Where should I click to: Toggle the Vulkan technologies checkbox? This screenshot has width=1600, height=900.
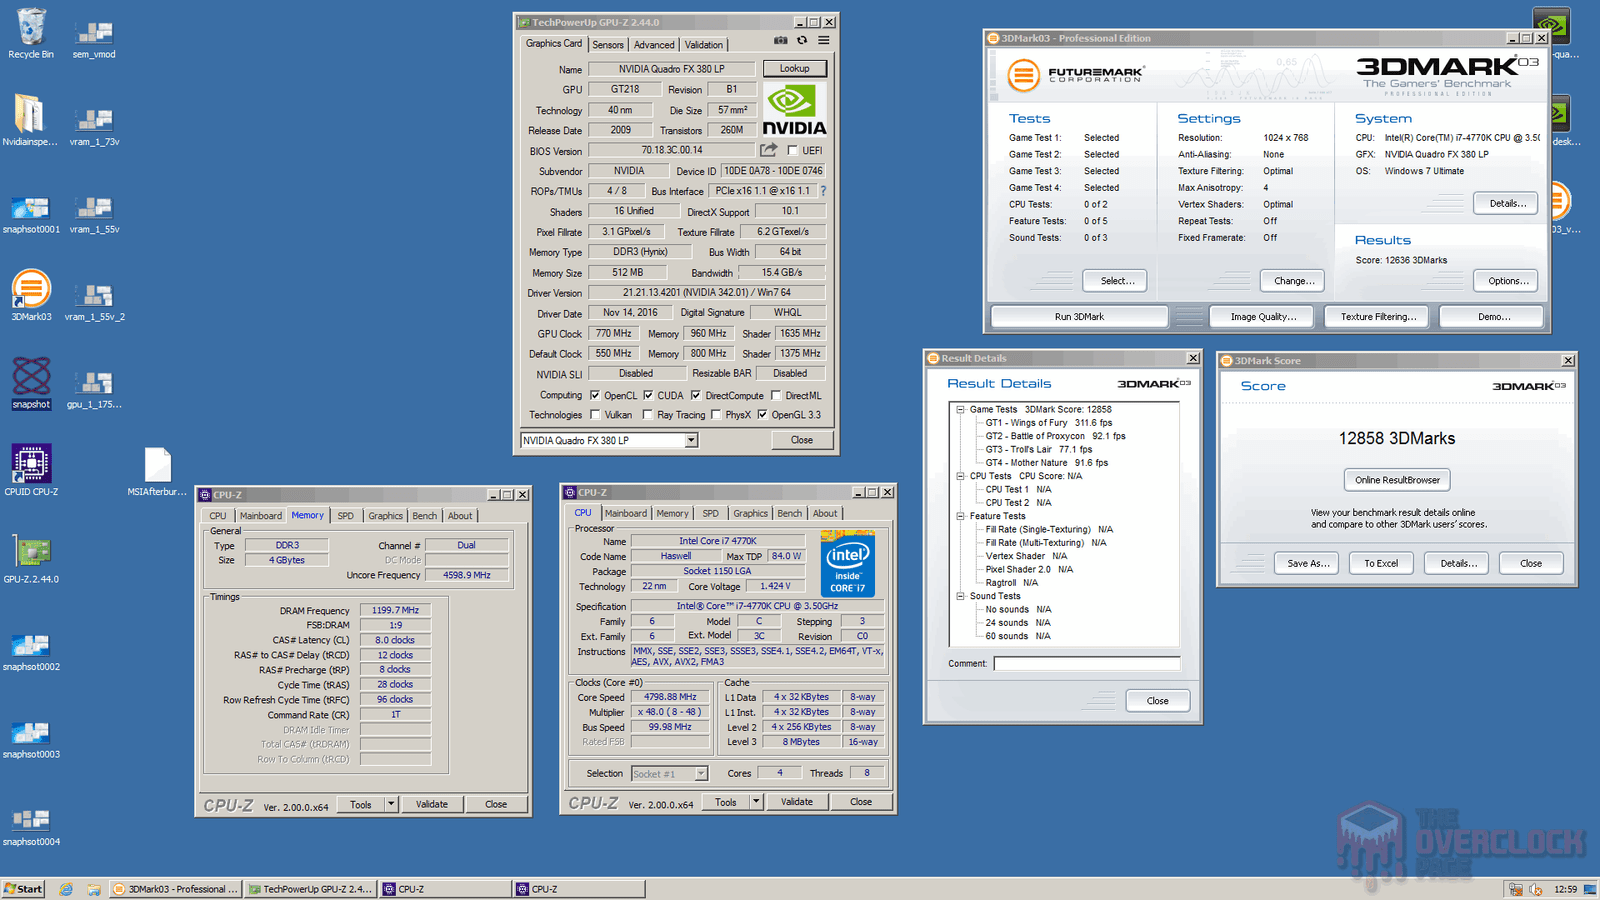(596, 415)
